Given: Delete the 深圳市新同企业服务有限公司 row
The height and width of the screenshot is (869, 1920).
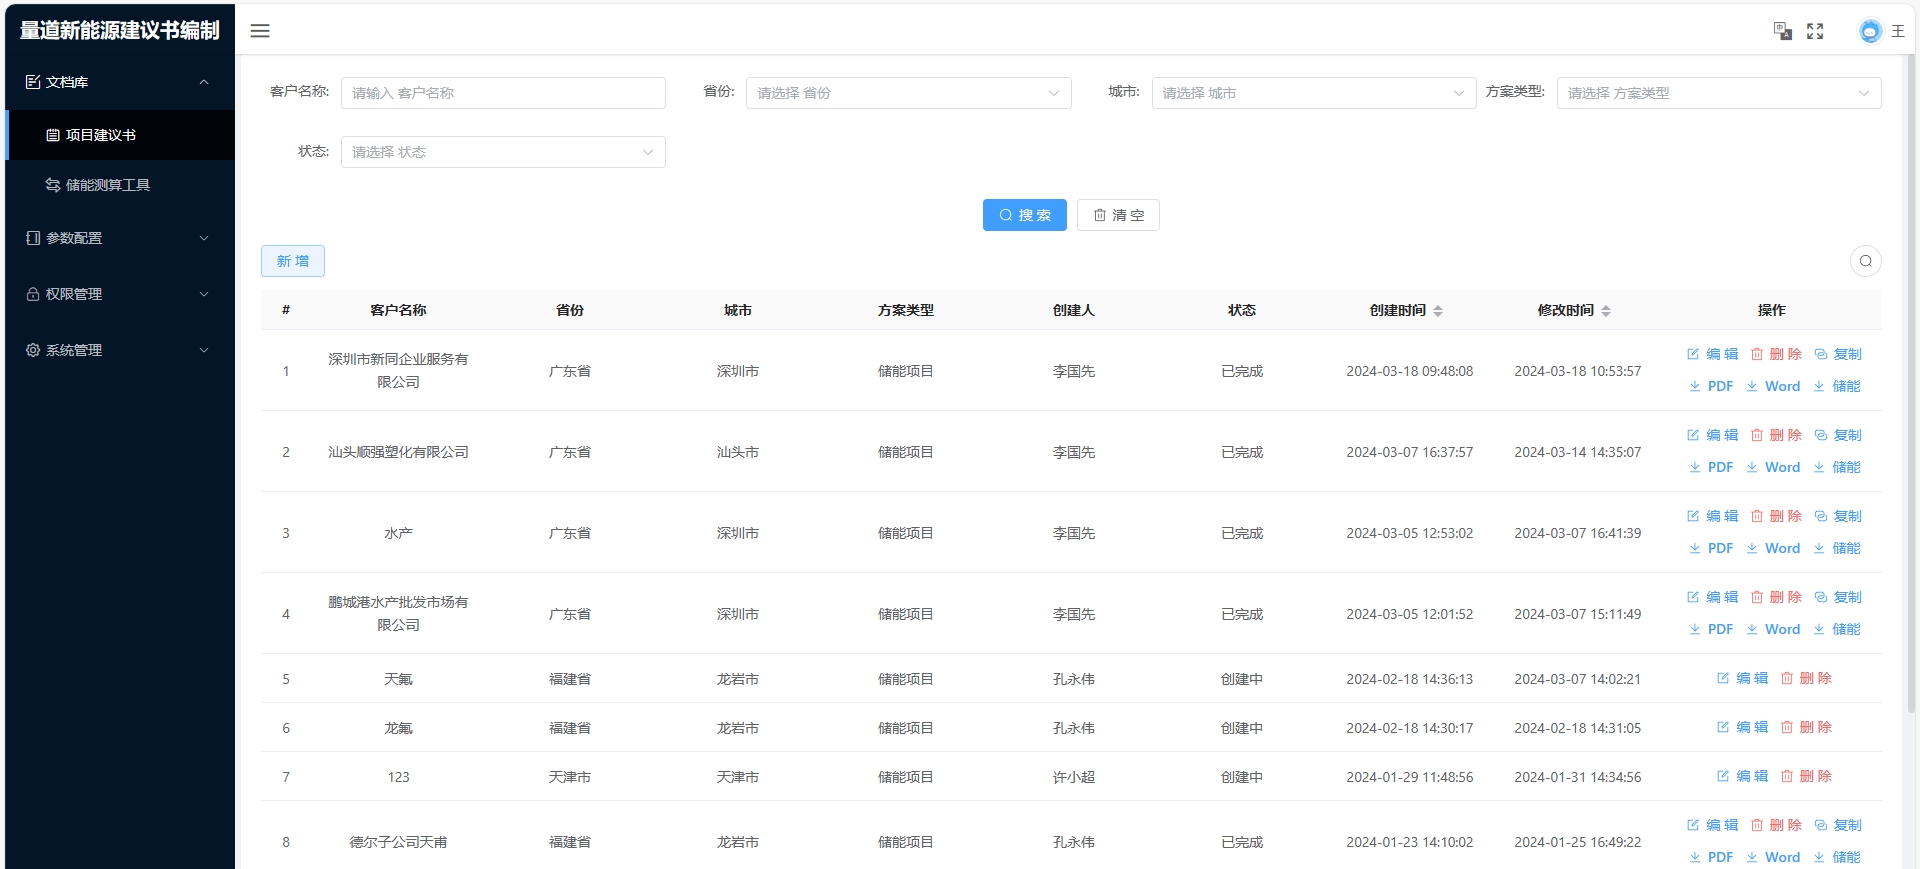Looking at the screenshot, I should point(1776,354).
